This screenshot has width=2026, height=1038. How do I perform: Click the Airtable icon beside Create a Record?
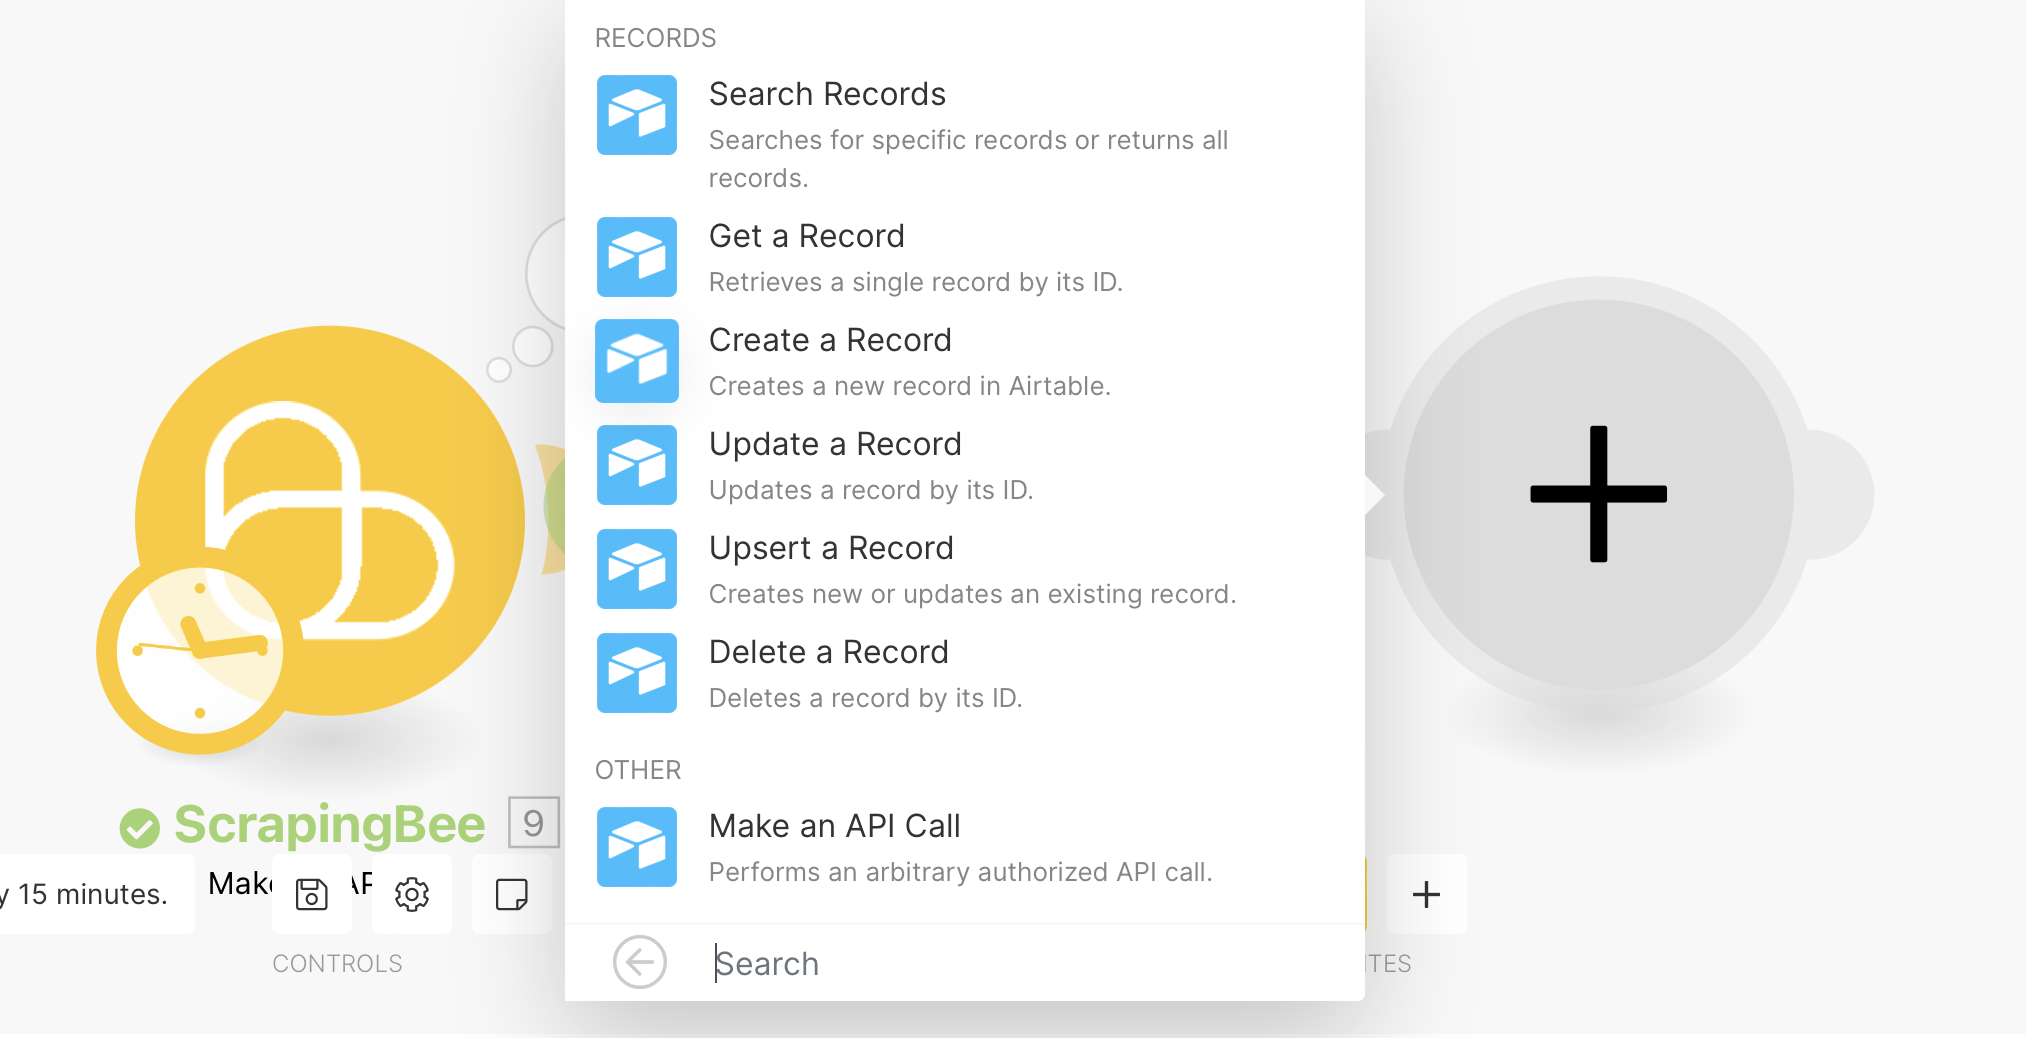coord(637,361)
